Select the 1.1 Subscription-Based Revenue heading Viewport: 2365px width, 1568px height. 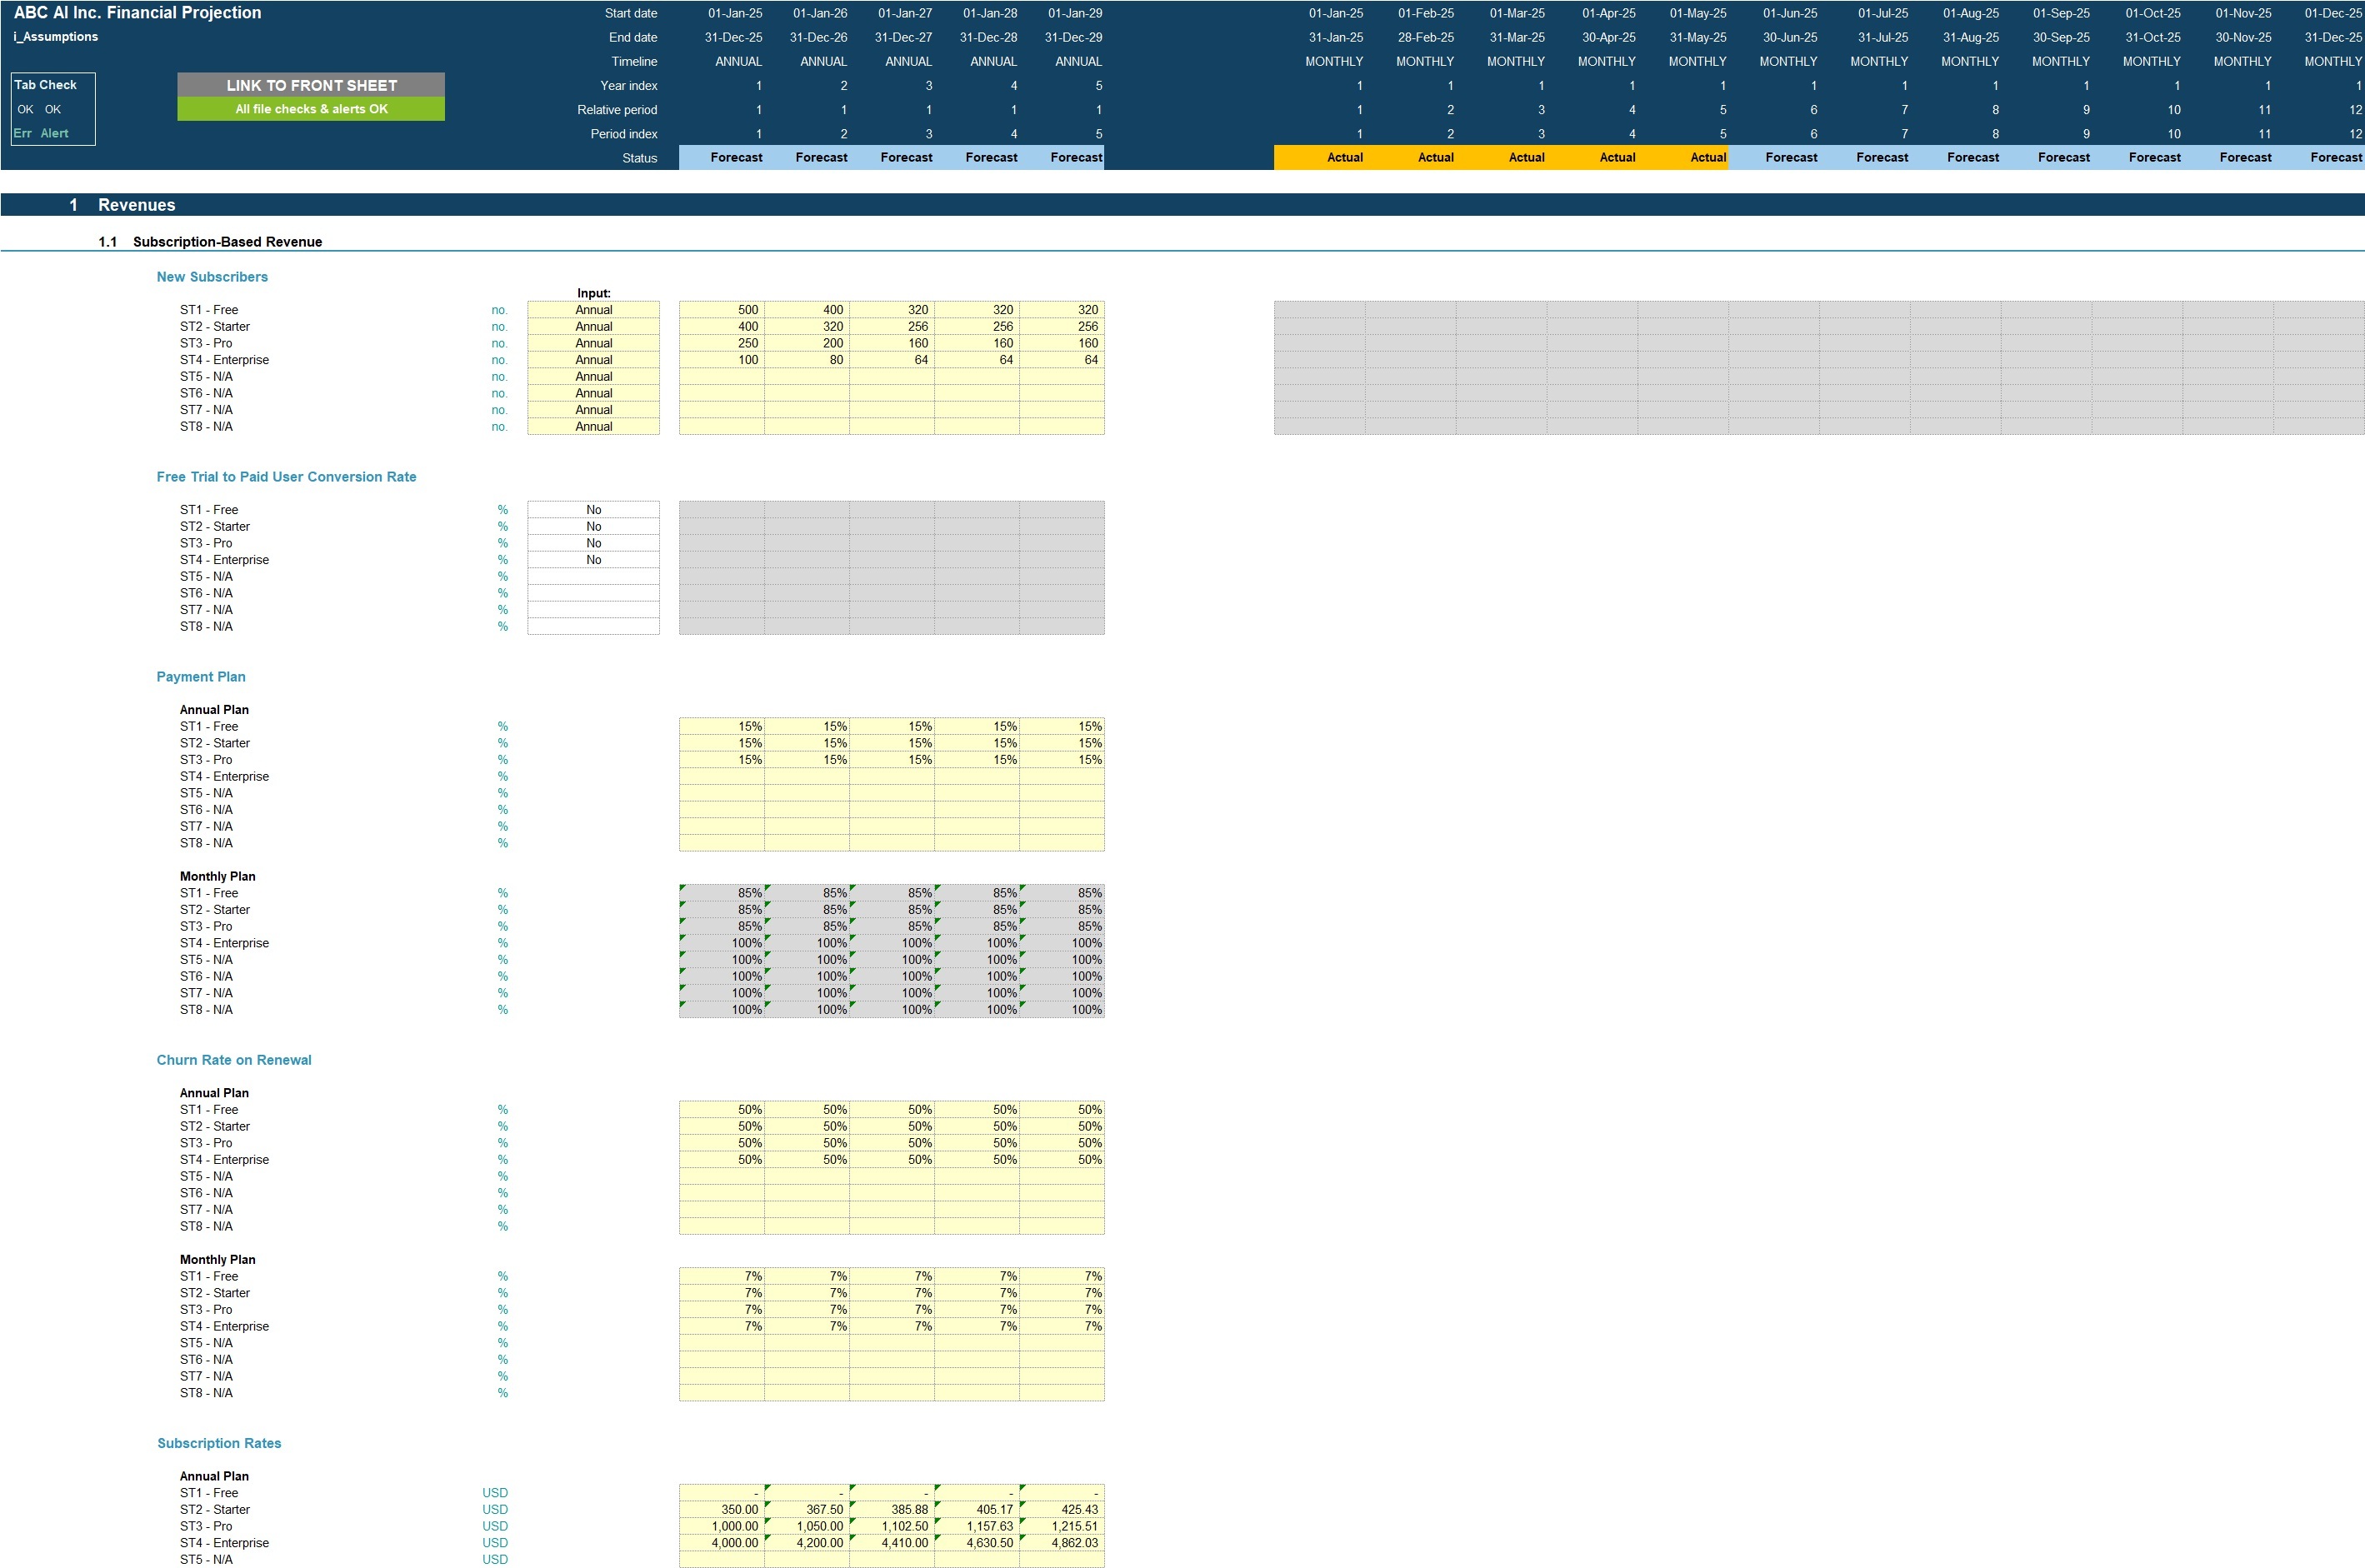pos(210,242)
